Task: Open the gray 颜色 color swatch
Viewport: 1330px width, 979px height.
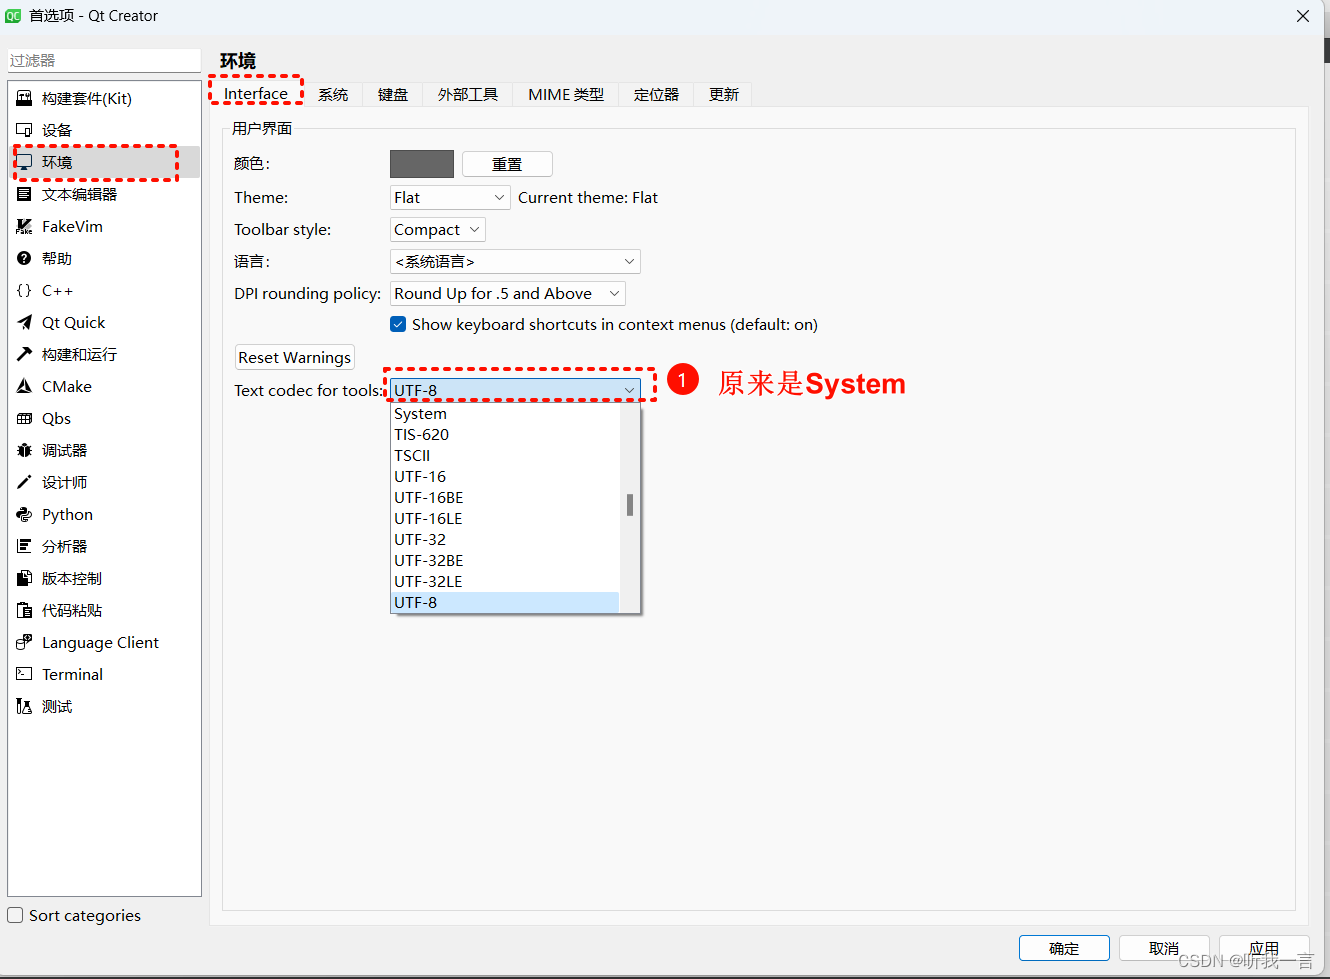Action: [422, 164]
